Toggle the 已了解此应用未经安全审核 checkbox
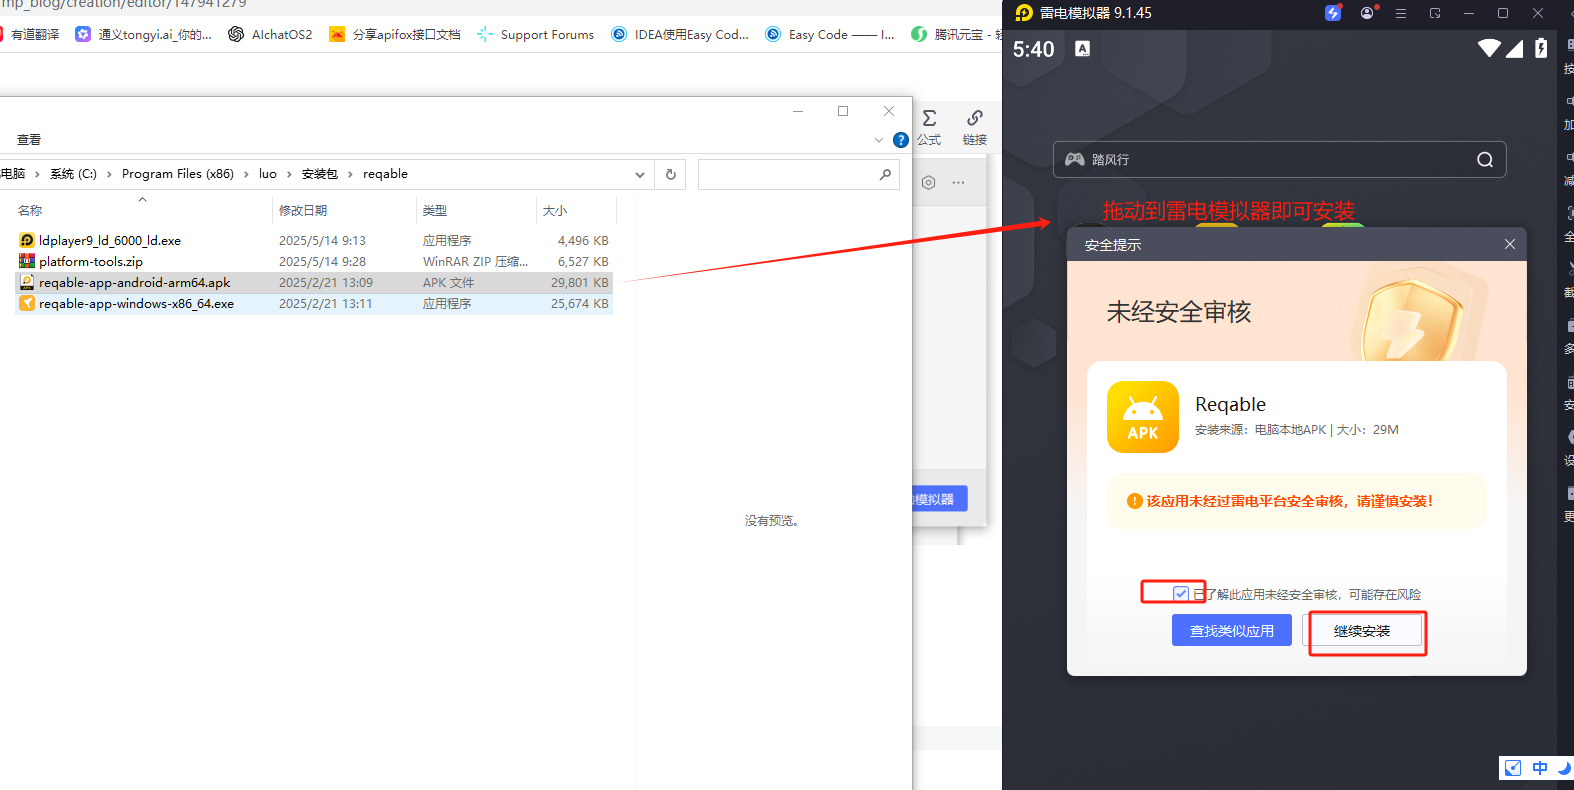The height and width of the screenshot is (790, 1574). [1181, 593]
